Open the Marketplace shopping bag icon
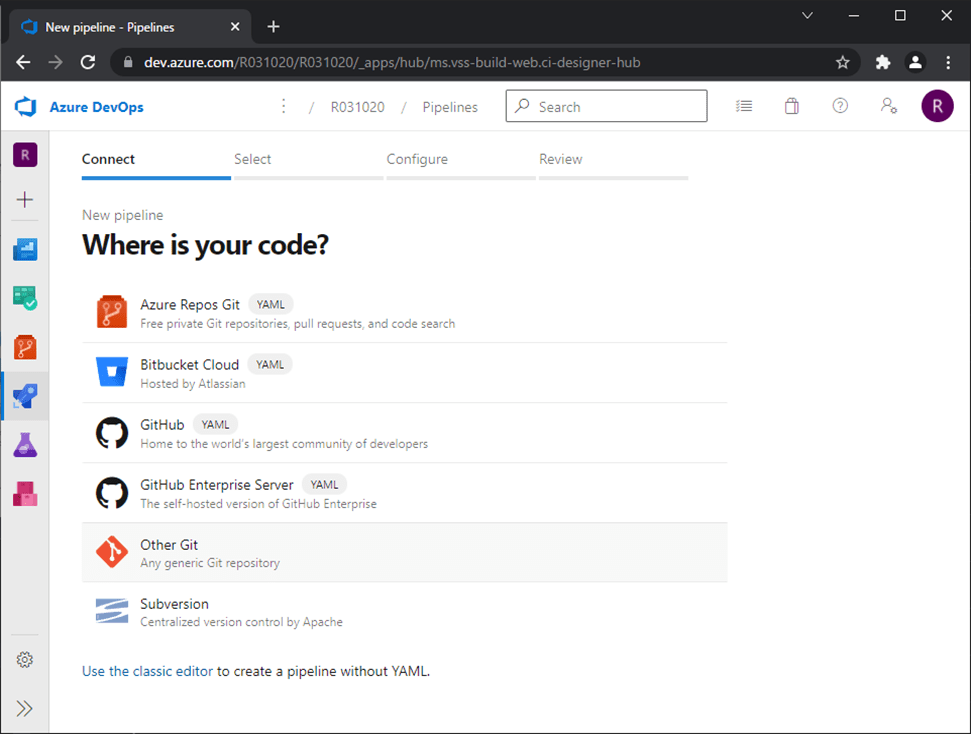 (x=791, y=107)
